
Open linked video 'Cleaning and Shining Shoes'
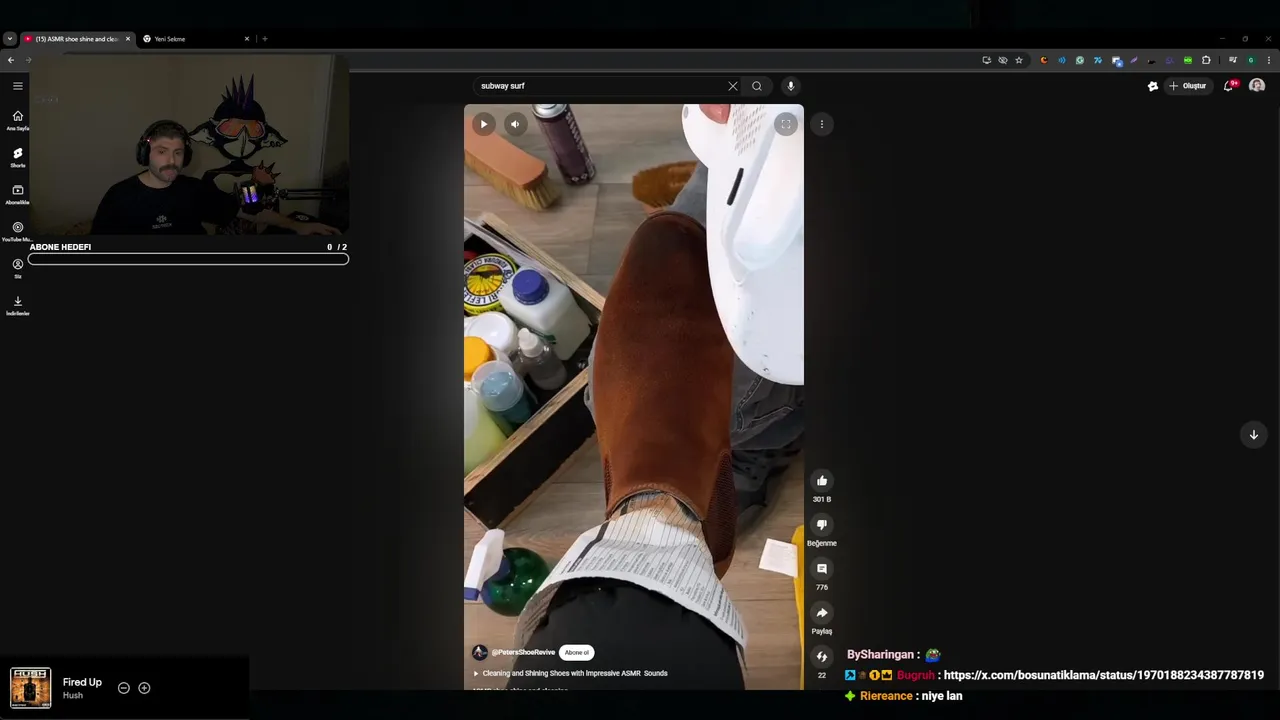pyautogui.click(x=570, y=673)
